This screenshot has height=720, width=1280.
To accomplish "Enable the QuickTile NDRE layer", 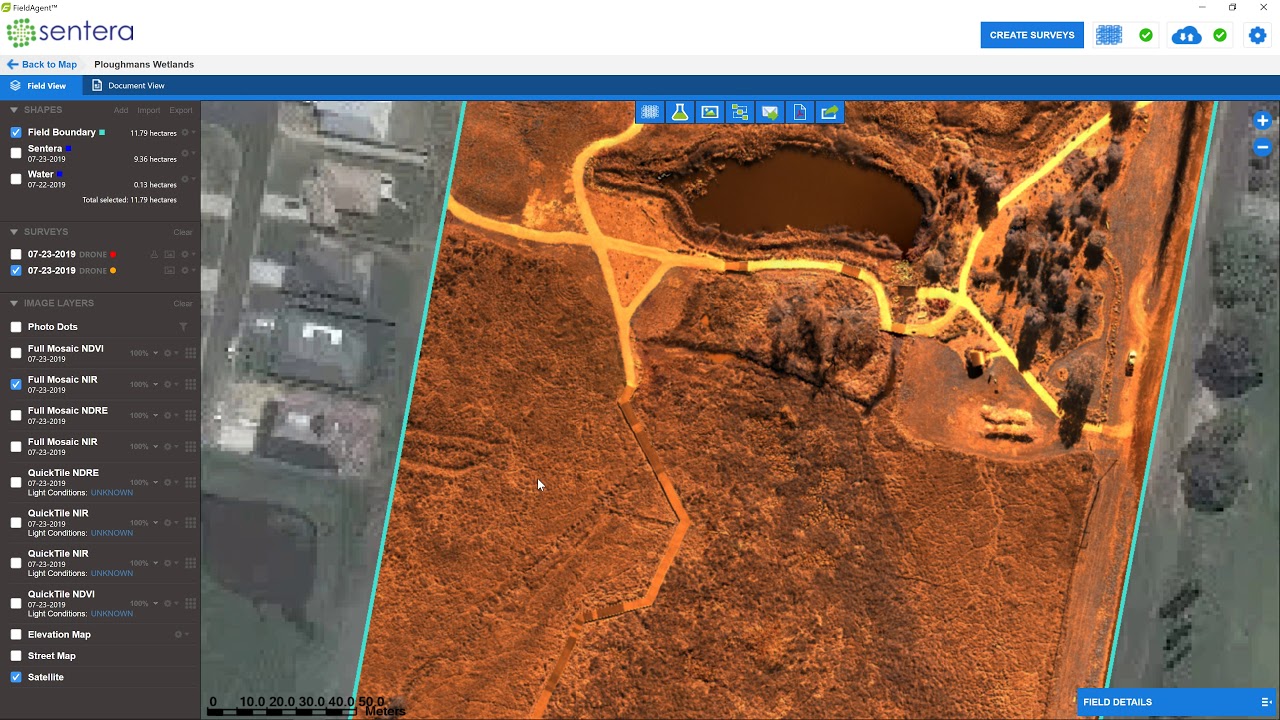I will tap(16, 482).
